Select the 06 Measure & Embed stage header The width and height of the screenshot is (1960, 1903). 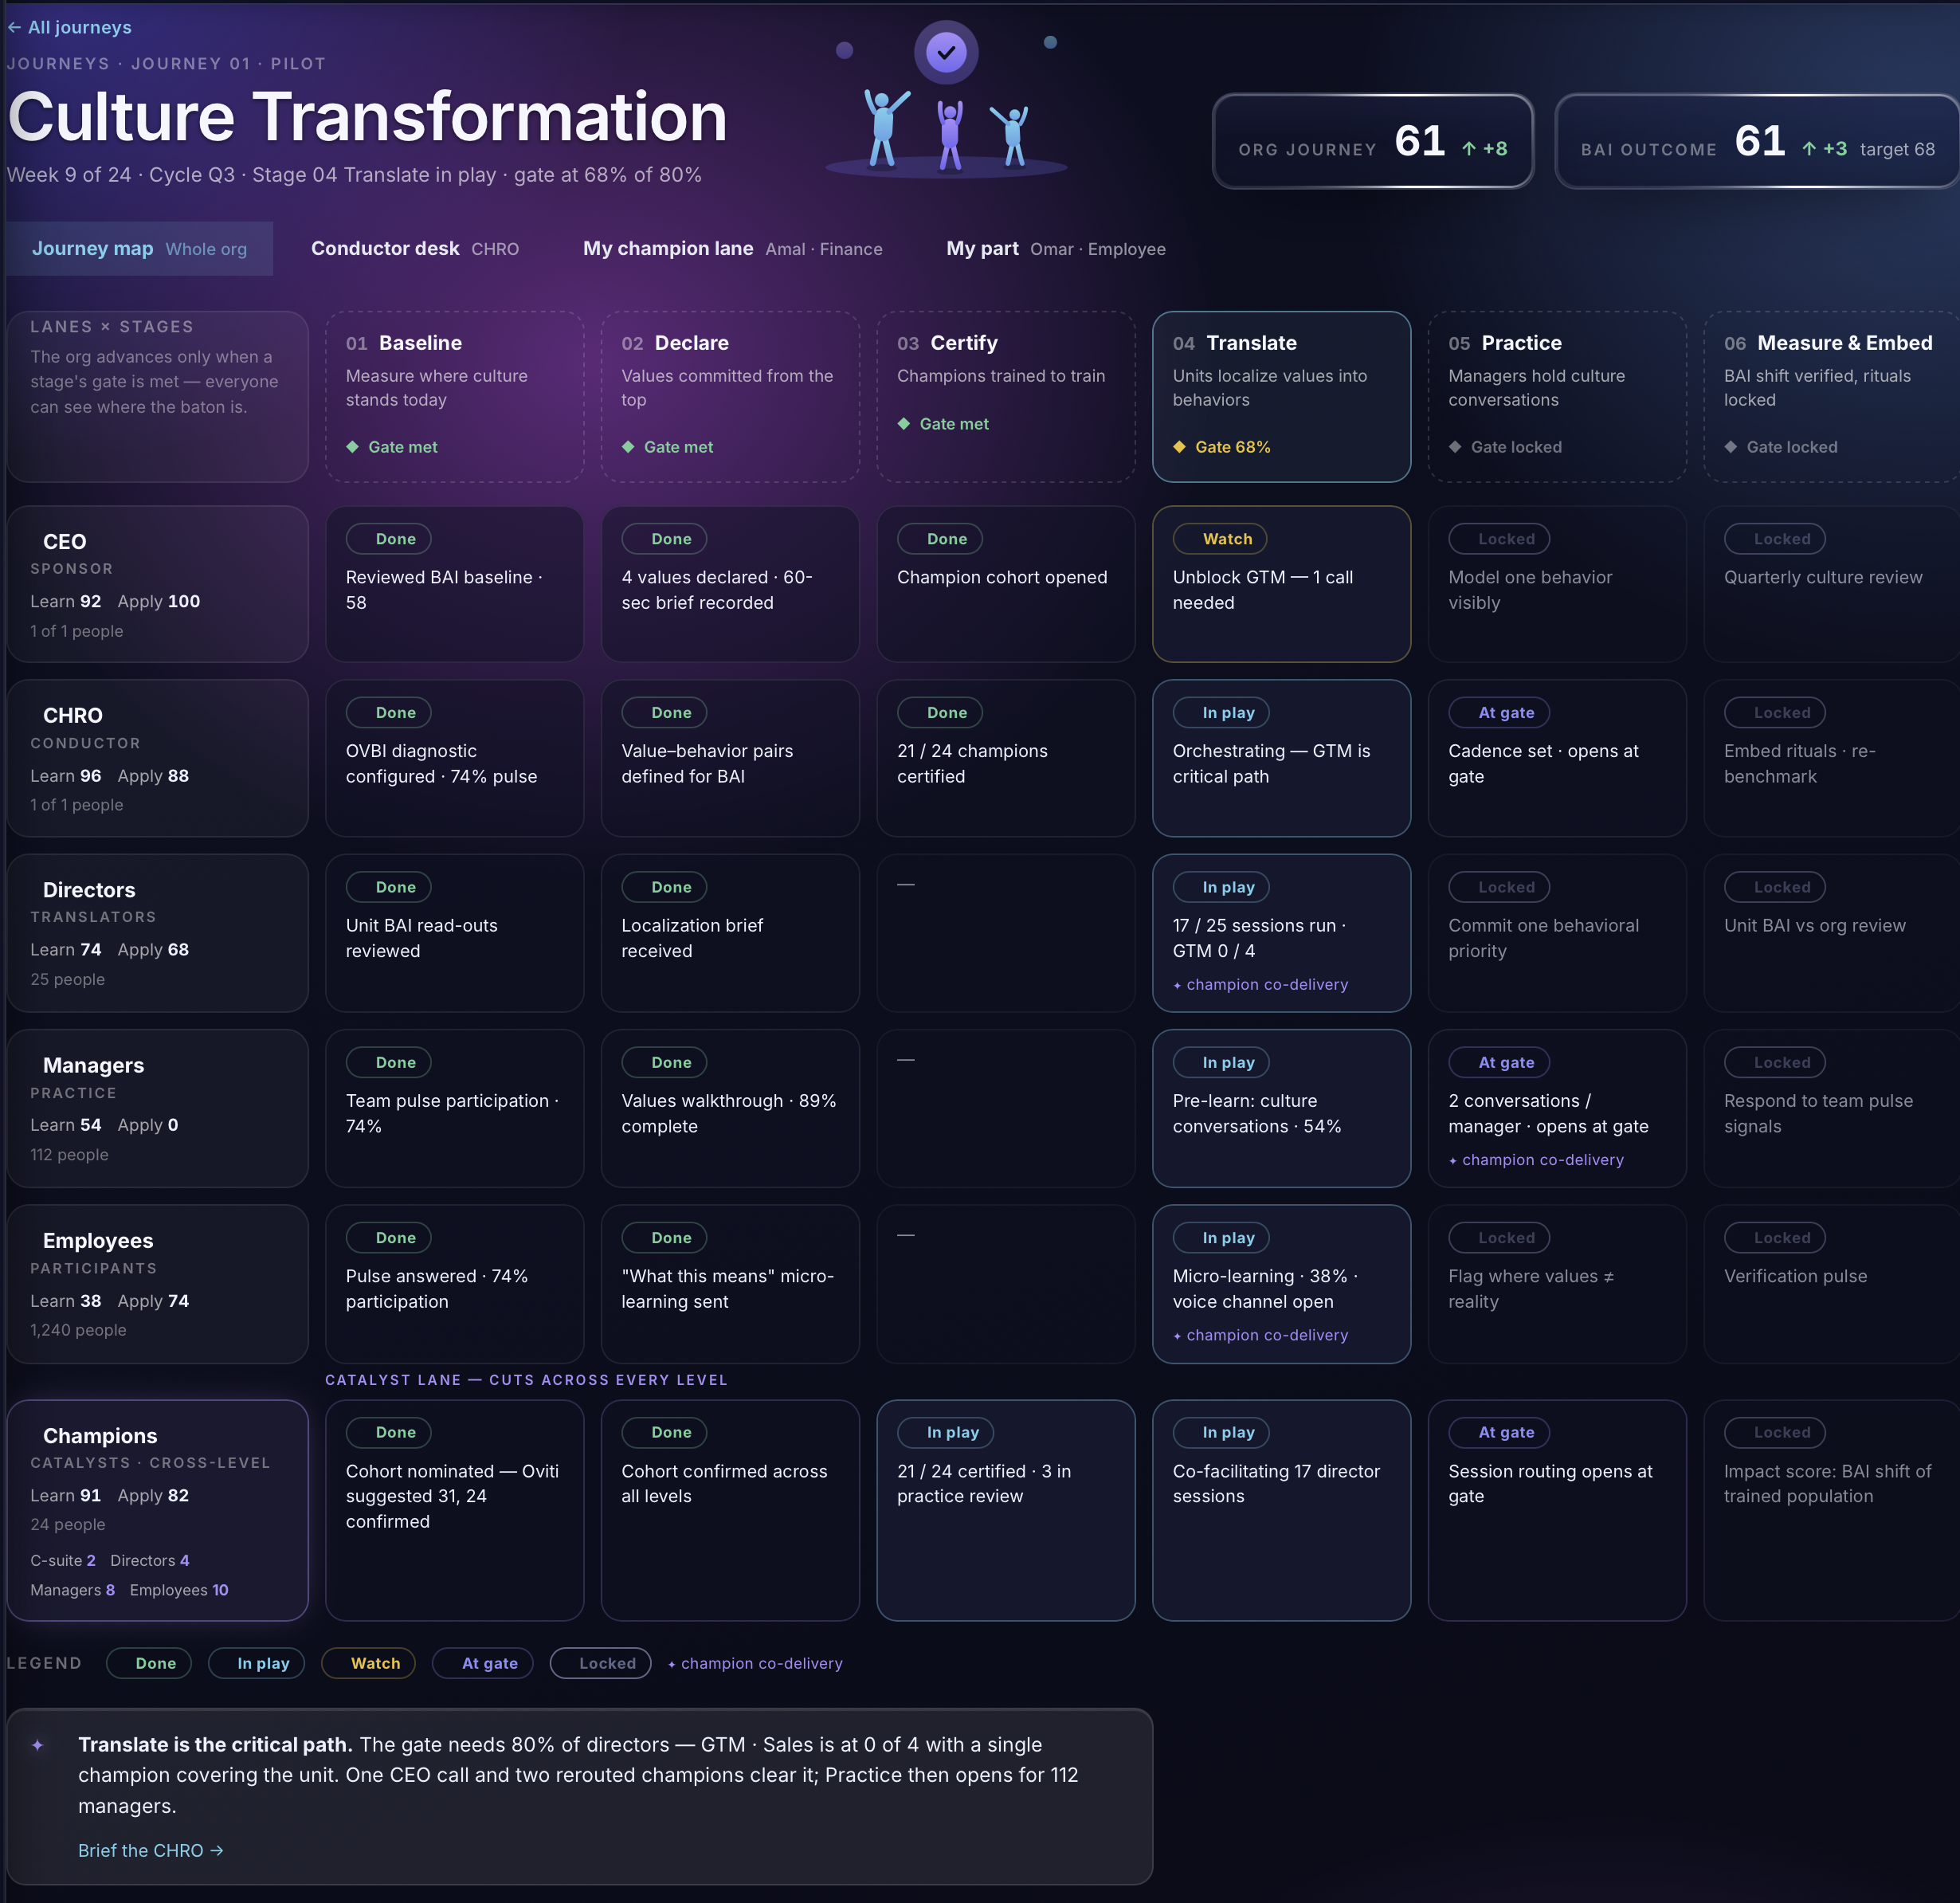pos(1832,397)
